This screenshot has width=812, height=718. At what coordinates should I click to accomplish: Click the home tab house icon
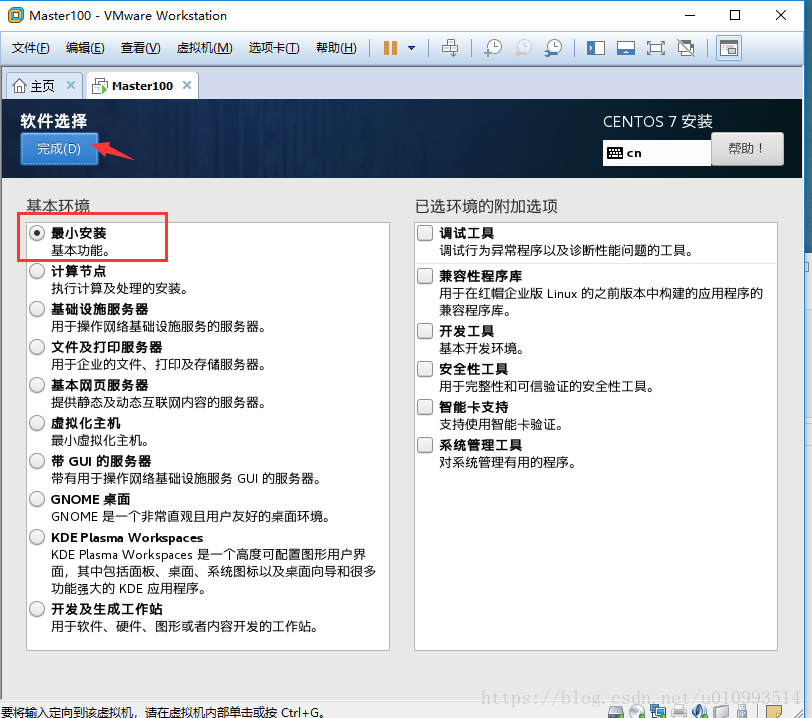pyautogui.click(x=20, y=85)
